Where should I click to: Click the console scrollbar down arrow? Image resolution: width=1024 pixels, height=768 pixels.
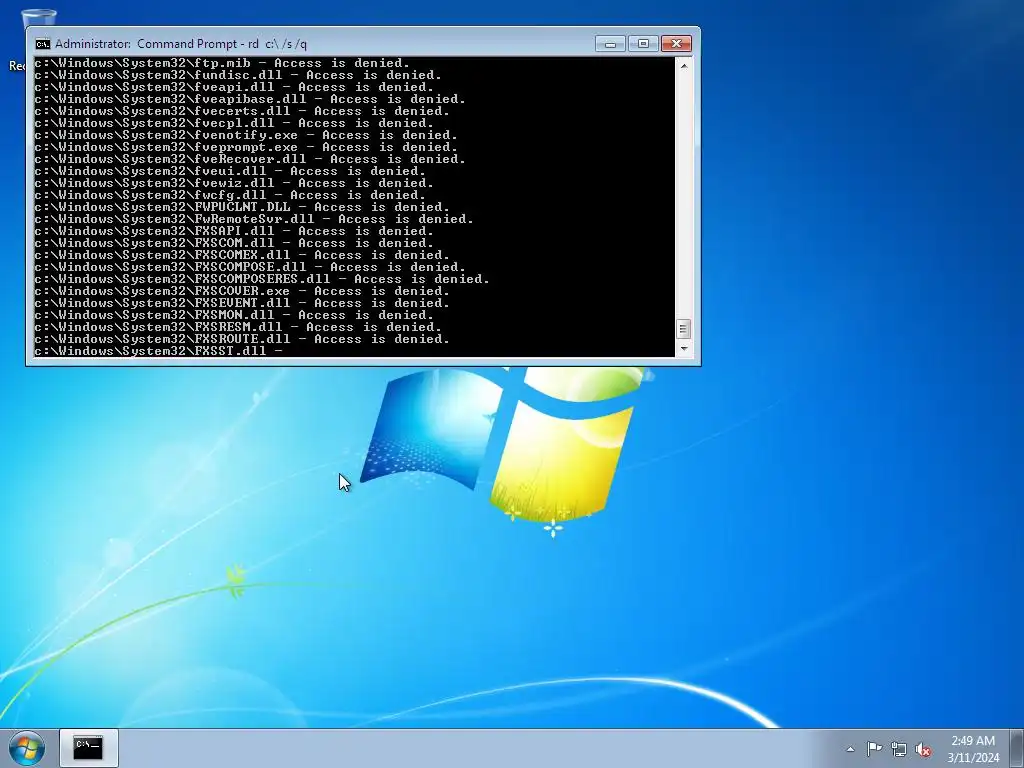[683, 349]
